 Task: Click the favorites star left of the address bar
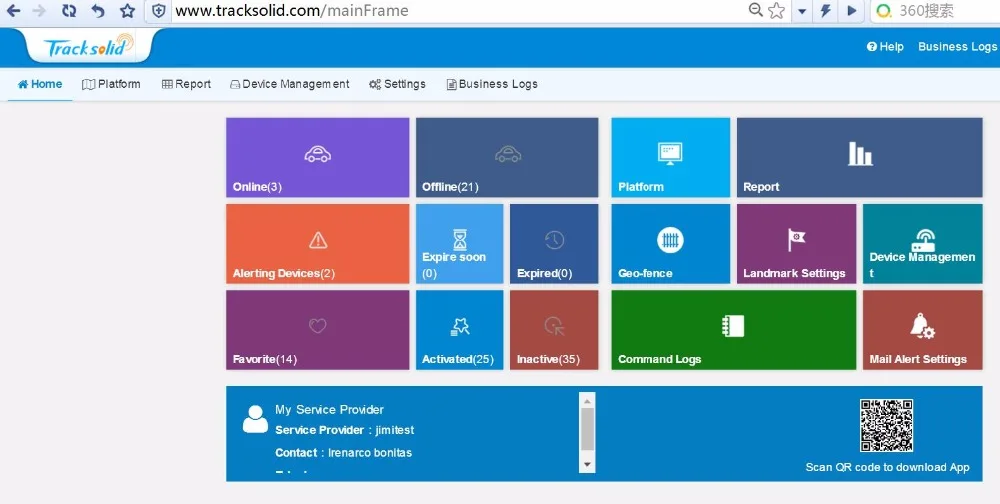pyautogui.click(x=128, y=10)
